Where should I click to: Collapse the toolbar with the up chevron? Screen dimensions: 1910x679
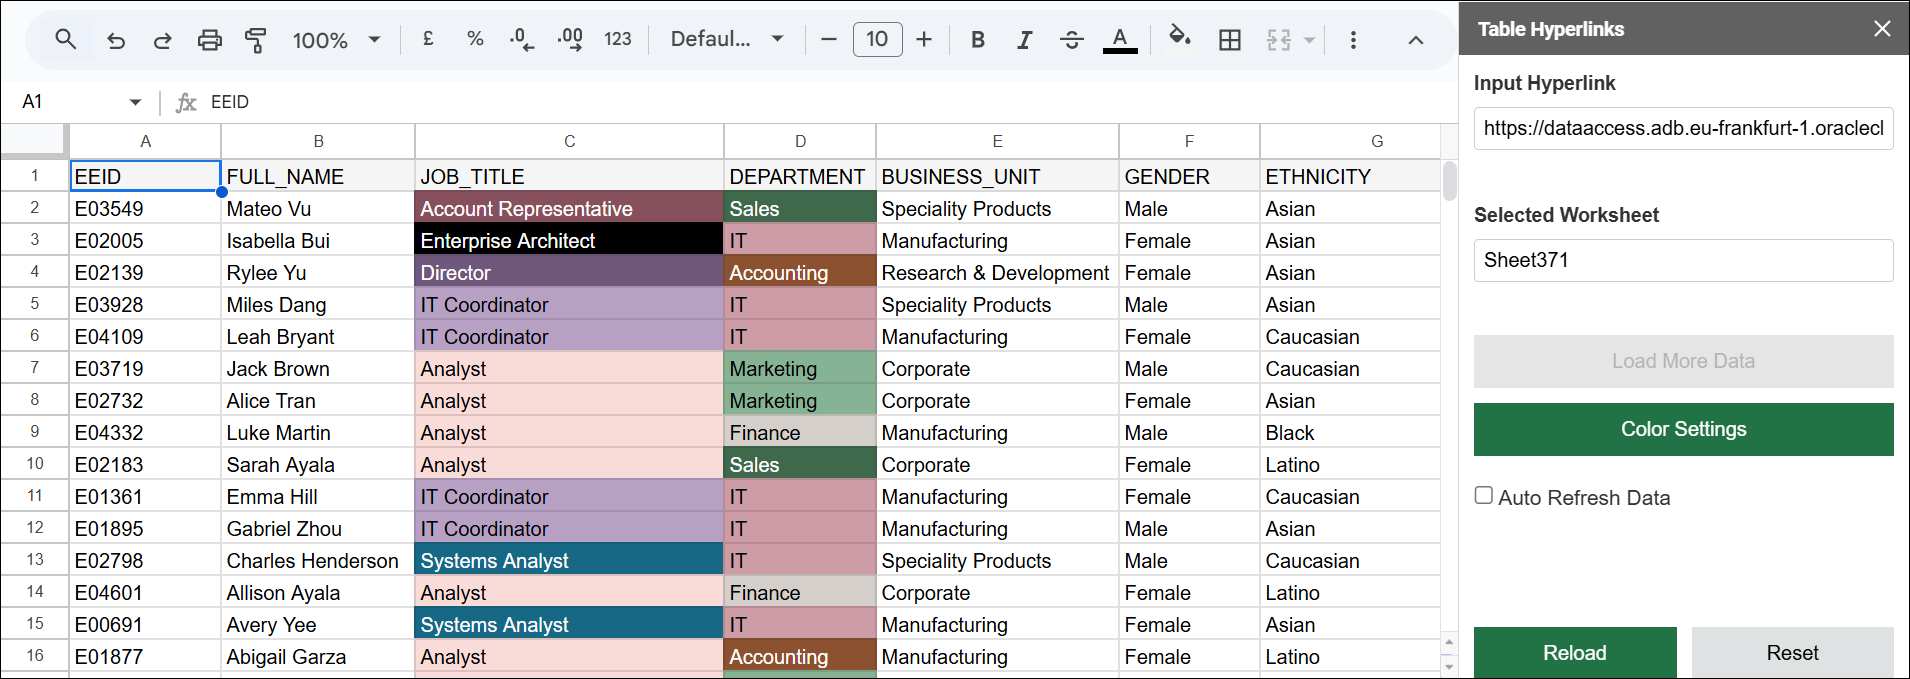[1415, 40]
